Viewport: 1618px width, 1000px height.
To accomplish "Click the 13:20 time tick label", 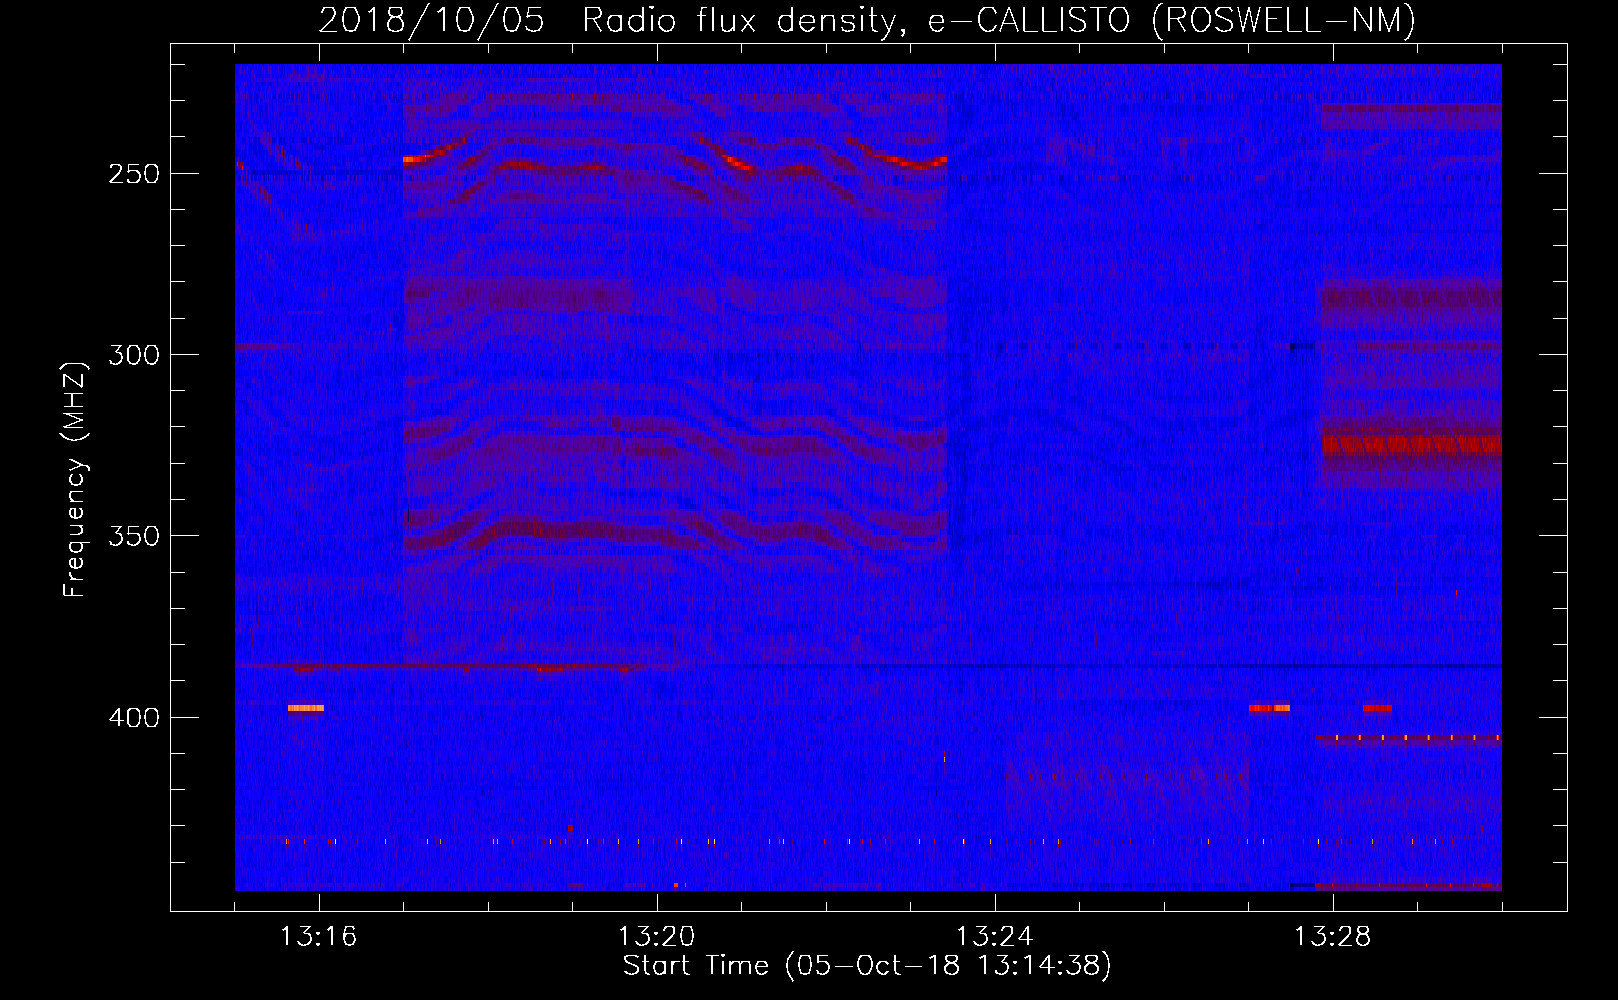I will 656,937.
